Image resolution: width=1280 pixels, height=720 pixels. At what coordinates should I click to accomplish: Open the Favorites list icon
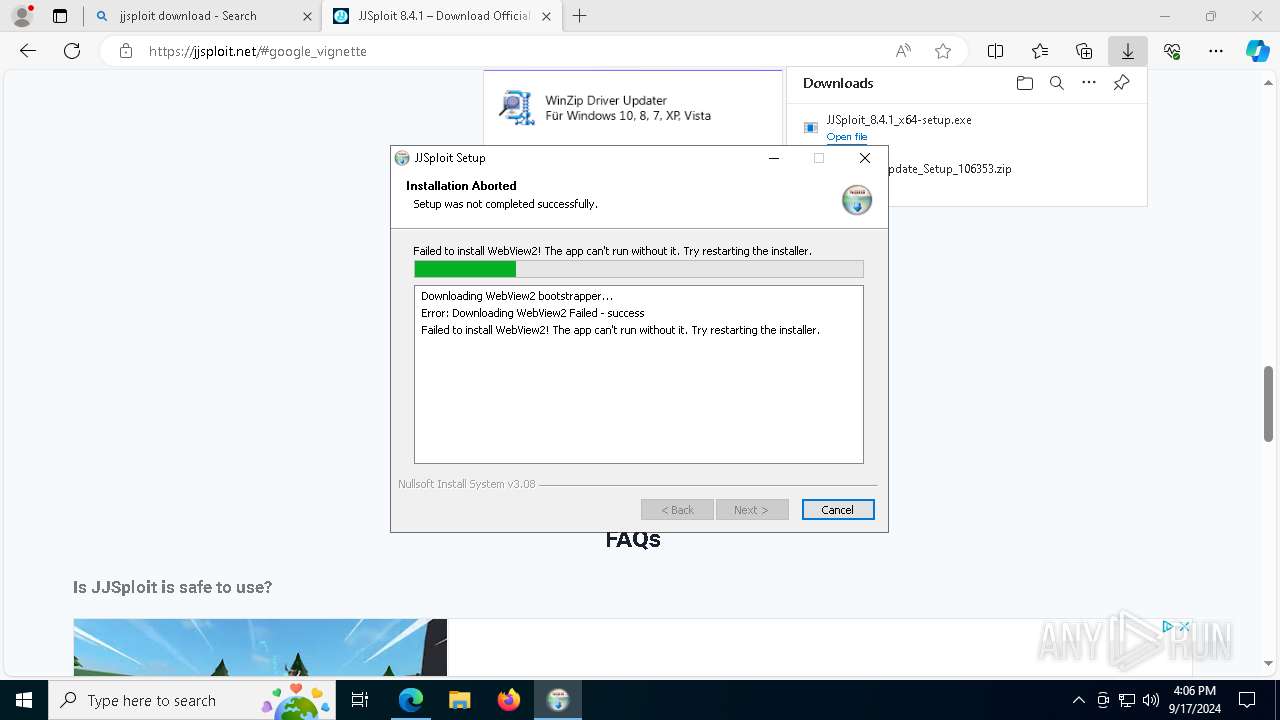(1040, 51)
